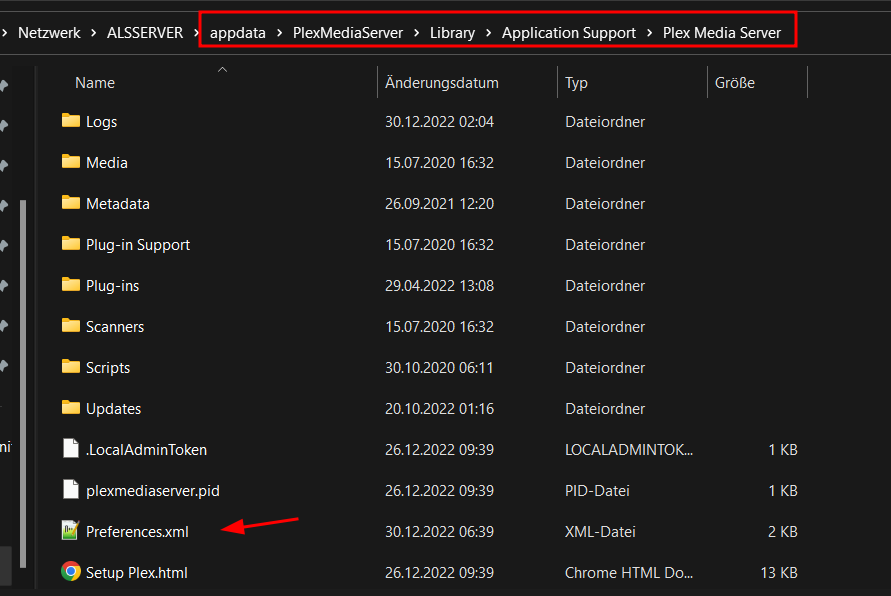Select the Scanners folder name
Image resolution: width=891 pixels, height=596 pixels.
coord(115,327)
